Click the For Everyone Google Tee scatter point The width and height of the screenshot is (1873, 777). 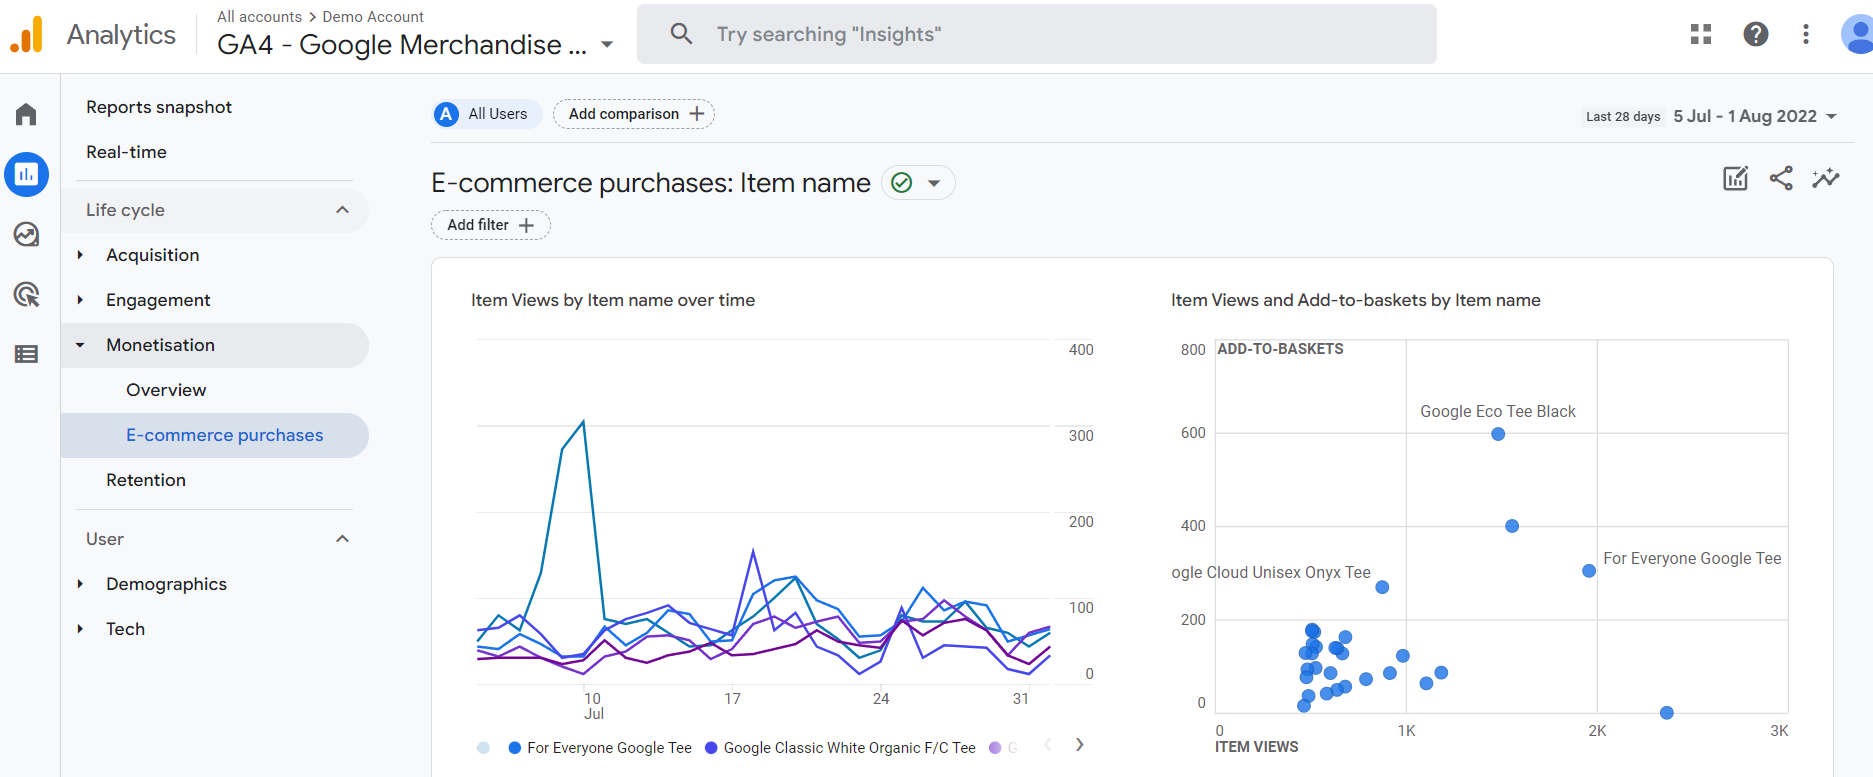click(1589, 571)
